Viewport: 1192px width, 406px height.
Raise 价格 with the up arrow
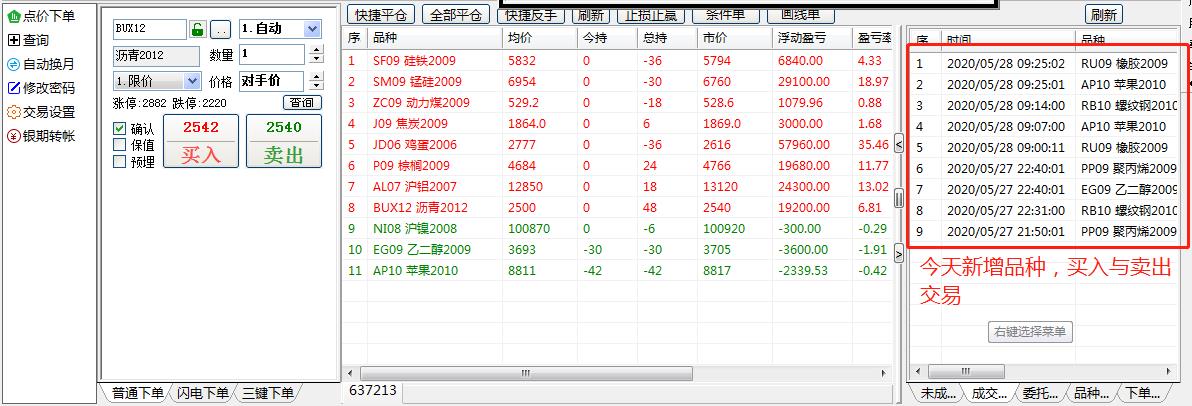coord(316,76)
